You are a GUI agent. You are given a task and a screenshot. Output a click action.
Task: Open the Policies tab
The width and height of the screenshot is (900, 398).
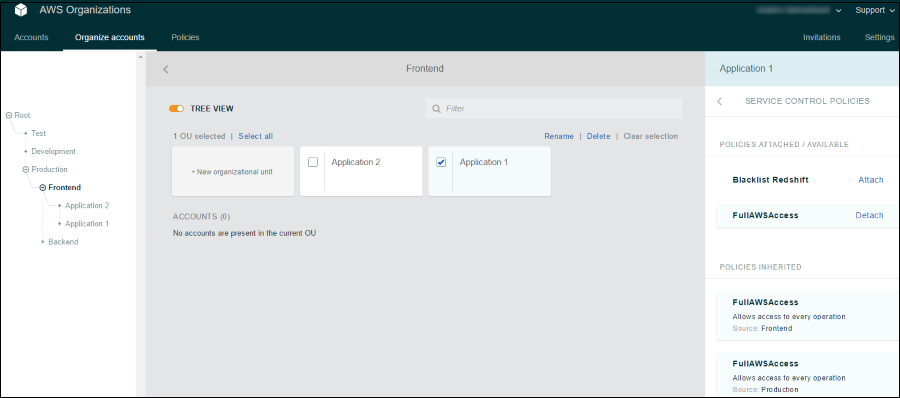[x=185, y=37]
